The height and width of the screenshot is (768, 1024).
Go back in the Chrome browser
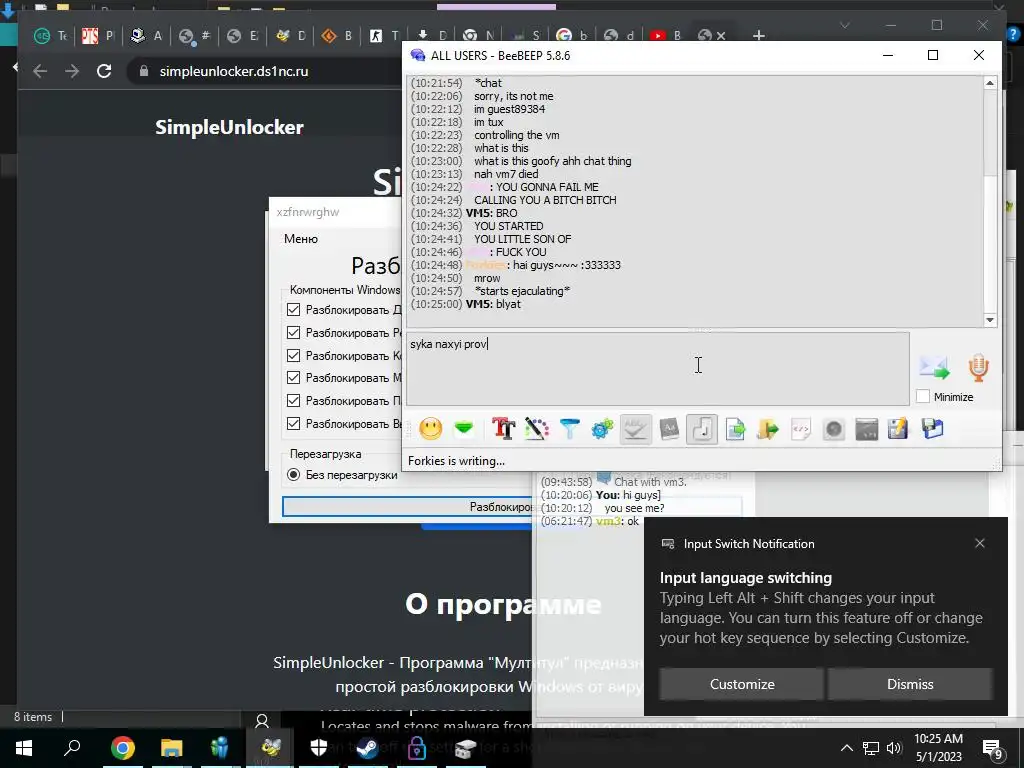40,71
